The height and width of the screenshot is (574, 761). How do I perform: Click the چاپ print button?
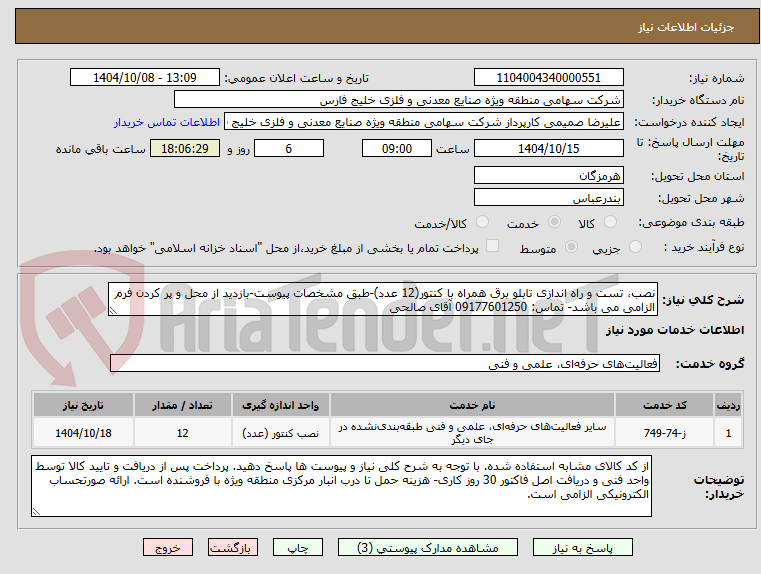[x=298, y=547]
